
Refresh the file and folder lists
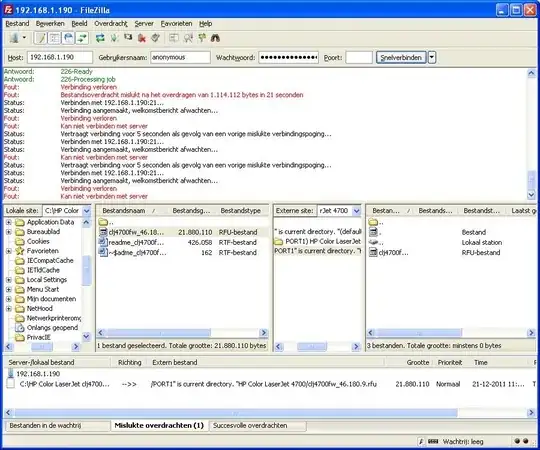[100, 38]
